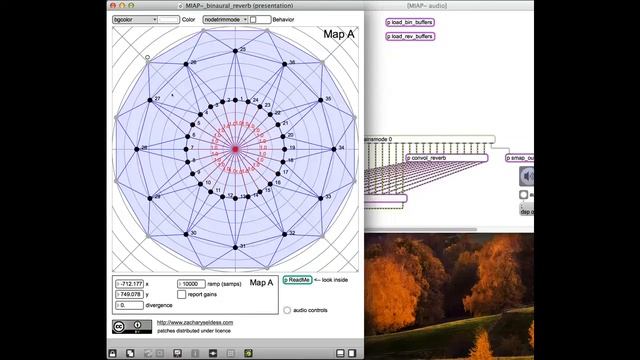Click p load_rev_buffers object
The height and width of the screenshot is (360, 640).
[410, 36]
